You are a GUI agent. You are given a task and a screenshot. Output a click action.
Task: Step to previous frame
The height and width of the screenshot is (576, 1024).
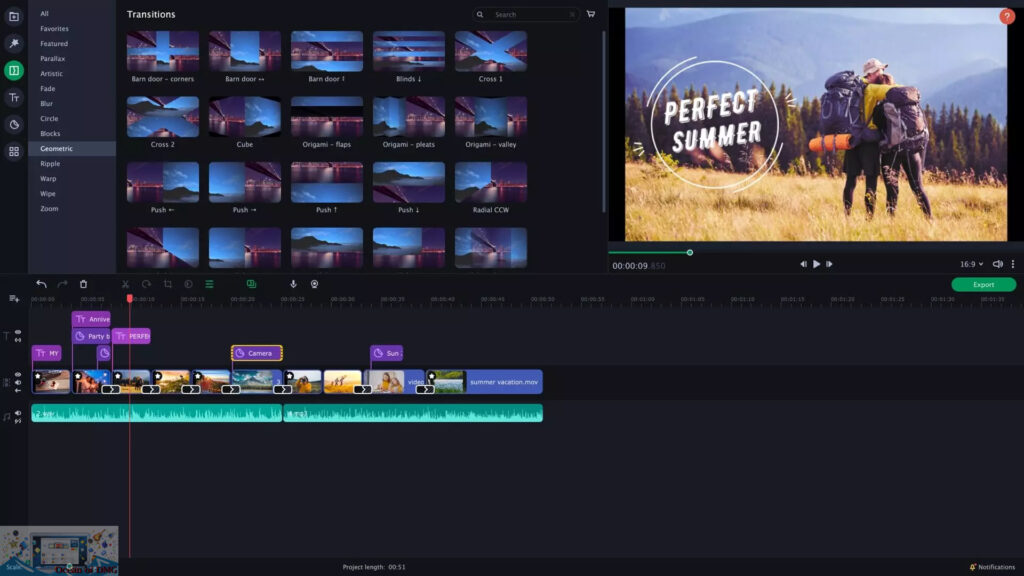pyautogui.click(x=803, y=264)
